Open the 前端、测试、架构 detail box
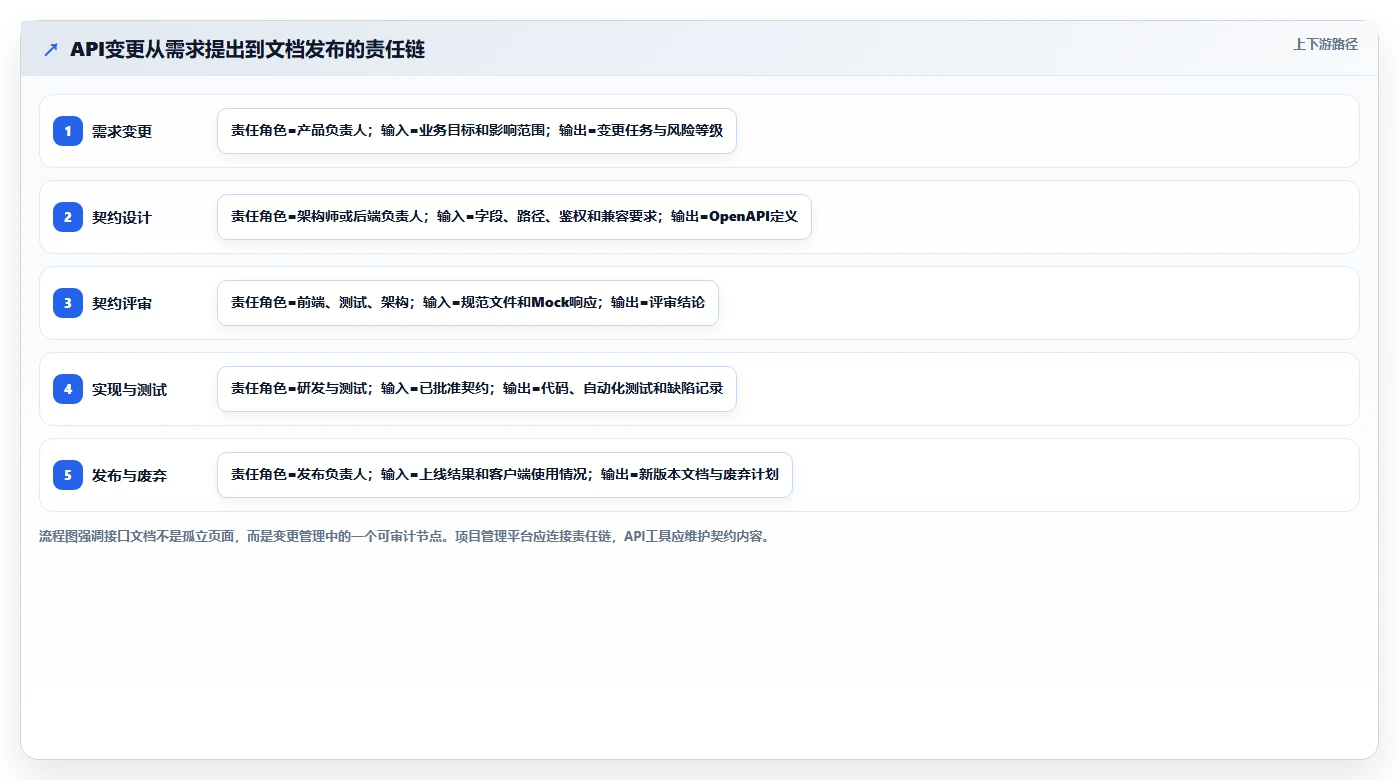This screenshot has width=1399, height=780. coord(468,303)
